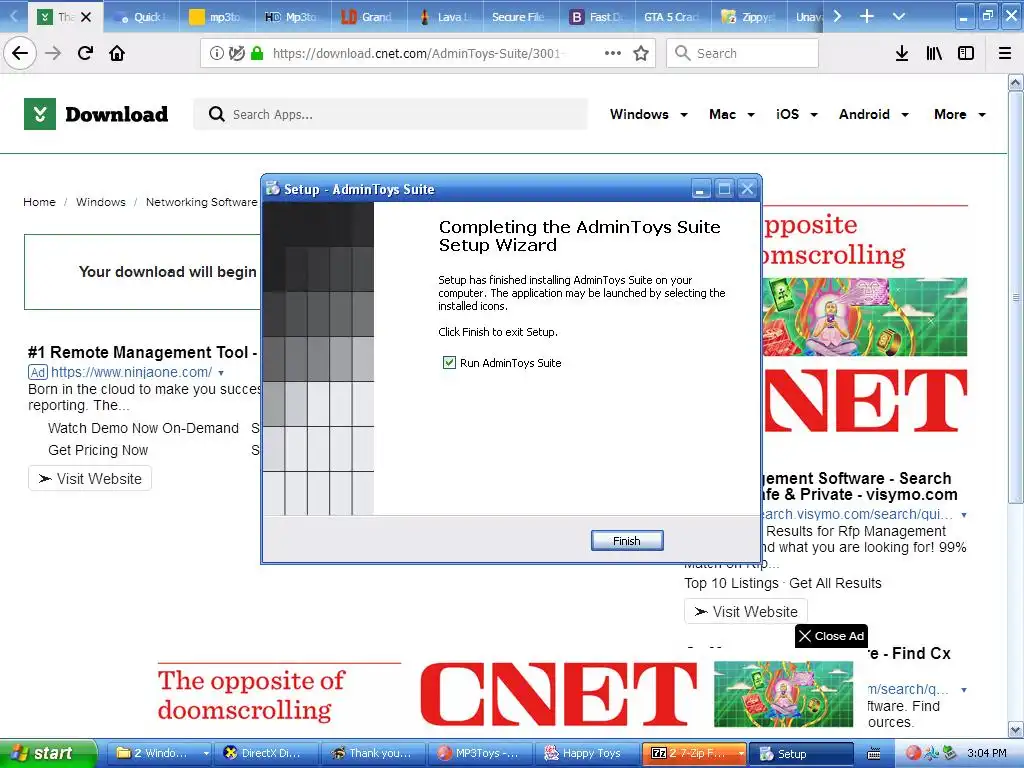Click the on-screen keyboard tray icon
Screen dimensions: 1024x768
(873, 754)
